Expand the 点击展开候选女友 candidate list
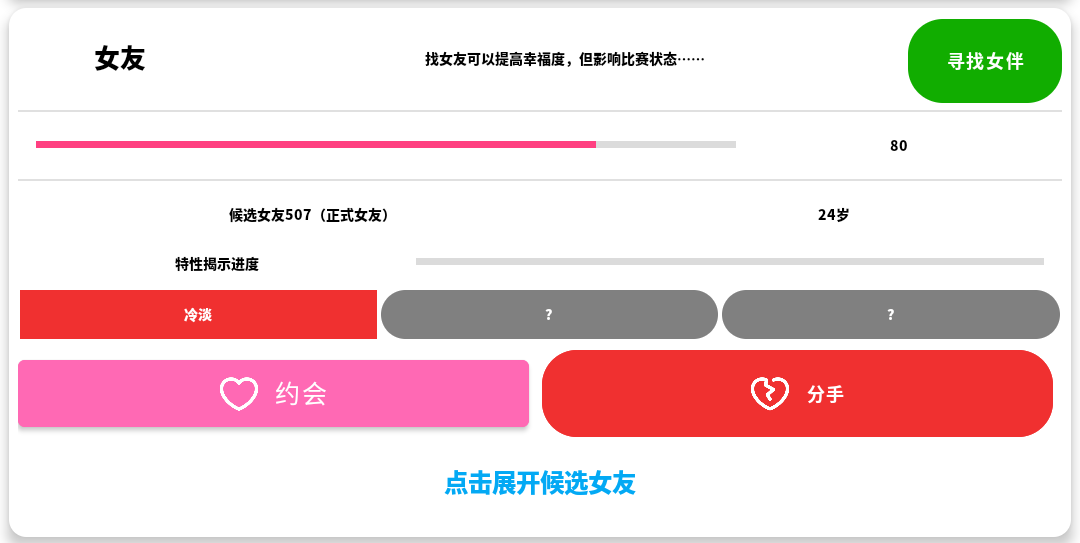The height and width of the screenshot is (543, 1080). point(540,483)
